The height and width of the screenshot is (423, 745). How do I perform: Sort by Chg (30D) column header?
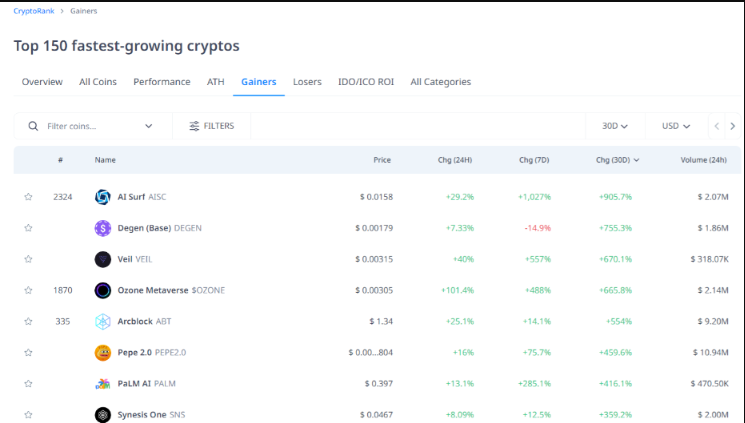[x=617, y=160]
